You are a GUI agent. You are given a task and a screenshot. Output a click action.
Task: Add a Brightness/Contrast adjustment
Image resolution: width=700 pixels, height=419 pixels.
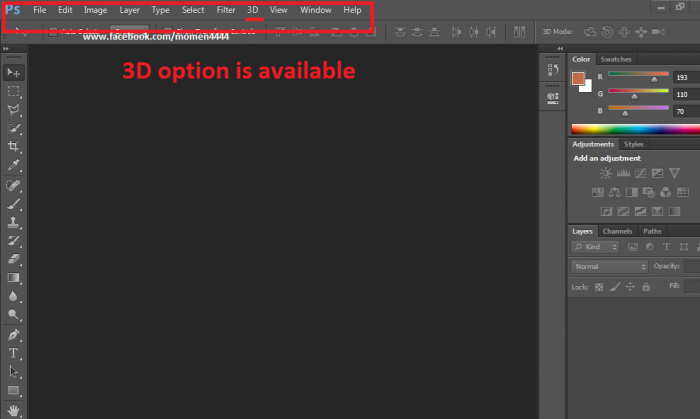606,173
